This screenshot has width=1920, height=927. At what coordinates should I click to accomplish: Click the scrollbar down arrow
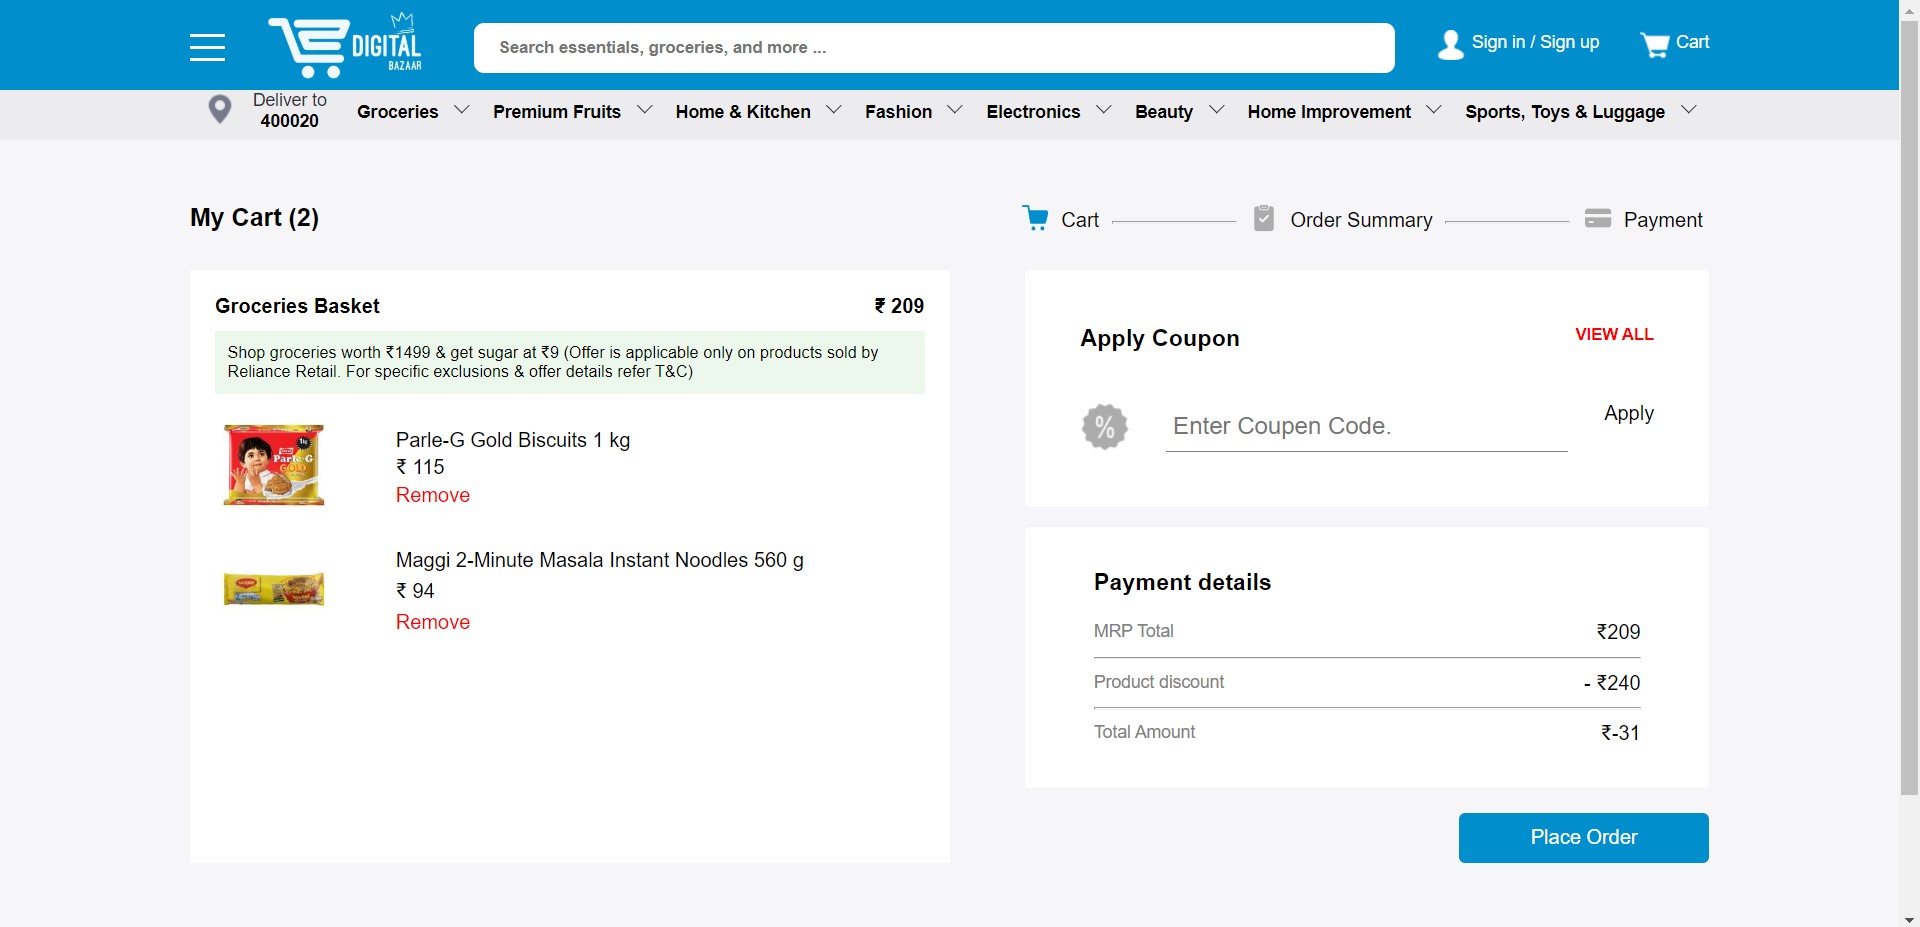click(x=1909, y=919)
